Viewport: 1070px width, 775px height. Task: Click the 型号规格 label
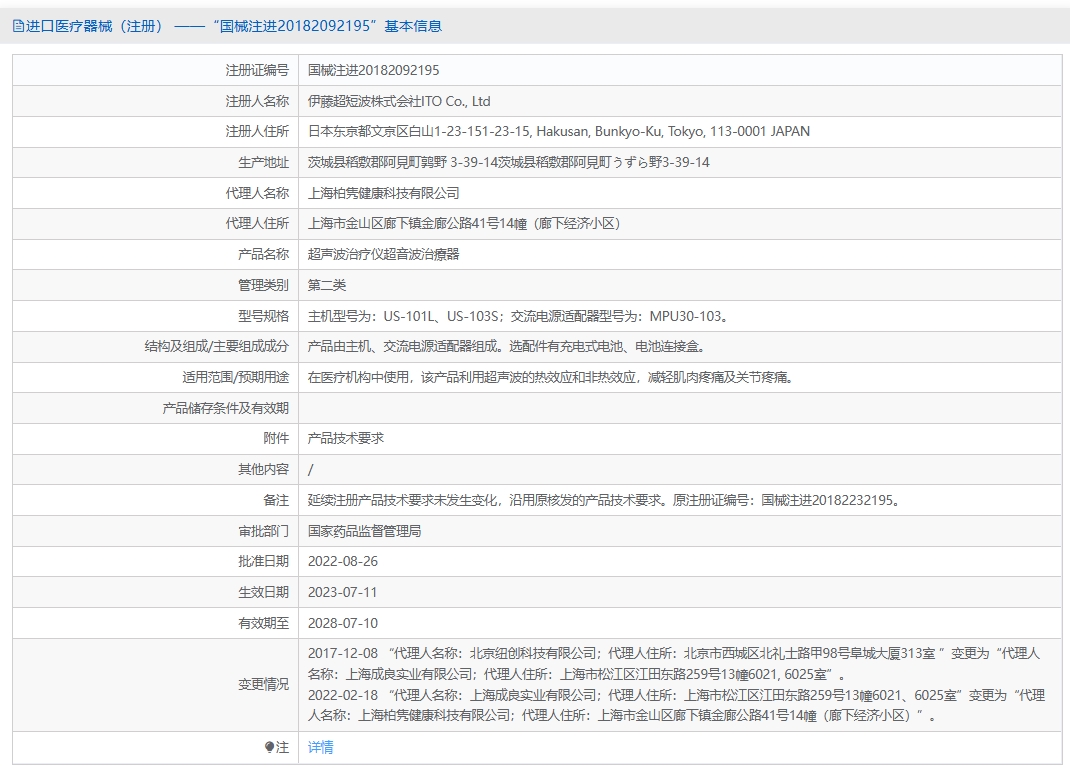pyautogui.click(x=263, y=316)
